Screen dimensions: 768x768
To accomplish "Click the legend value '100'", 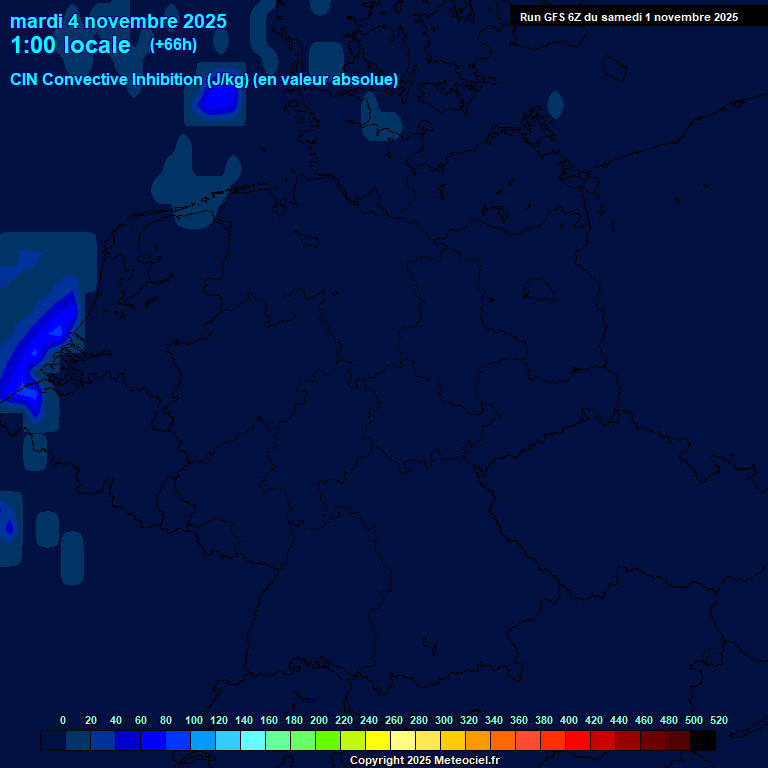I will tap(194, 720).
